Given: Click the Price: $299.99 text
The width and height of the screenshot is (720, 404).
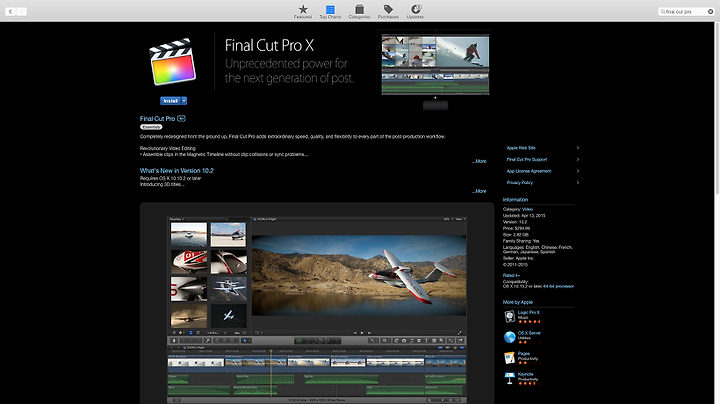Looking at the screenshot, I should [x=517, y=228].
